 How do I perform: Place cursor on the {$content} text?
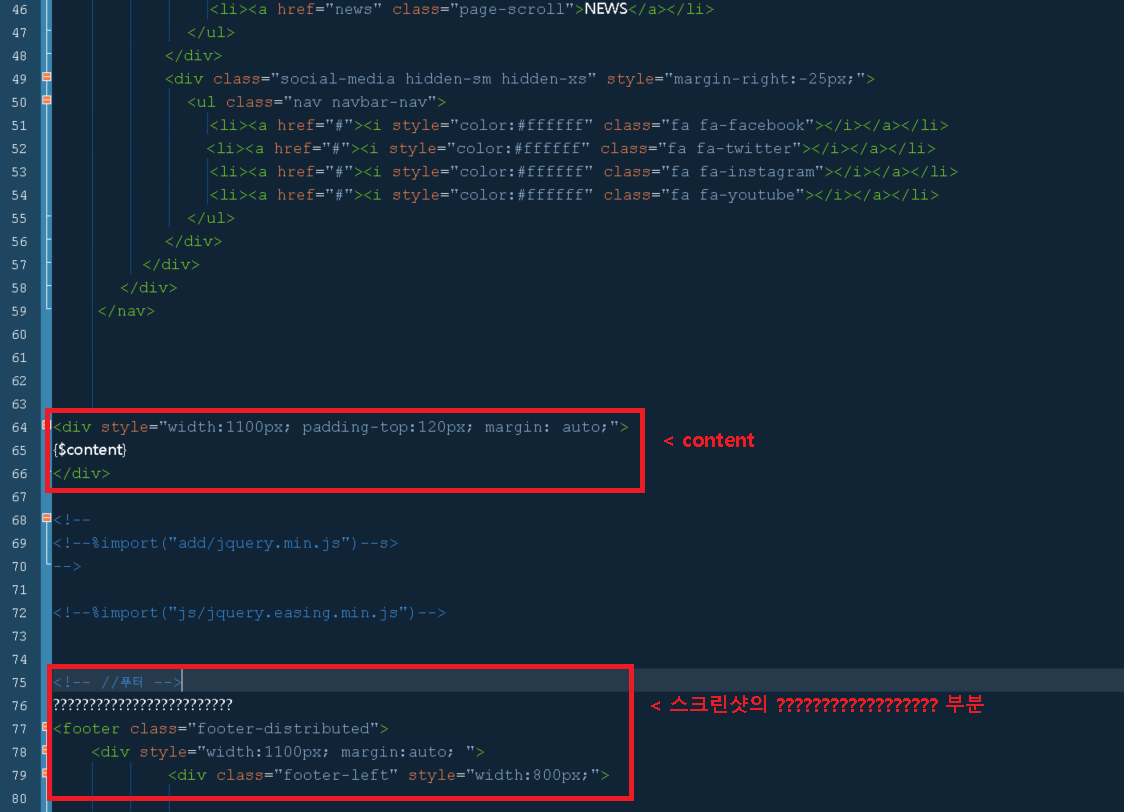coord(90,450)
